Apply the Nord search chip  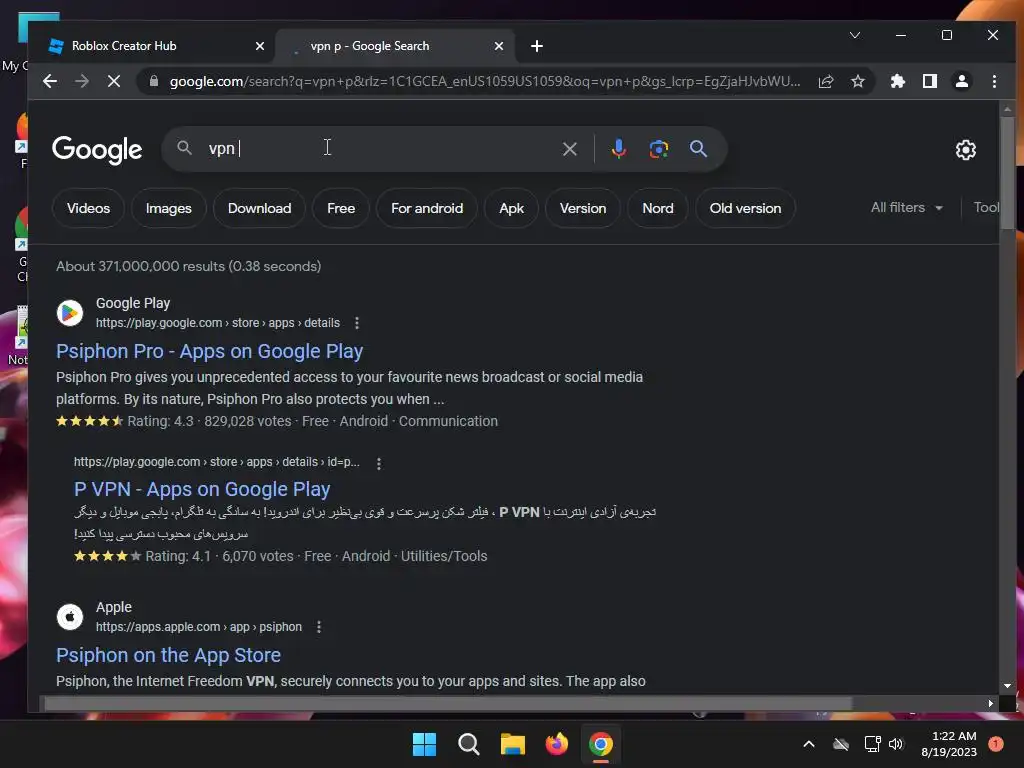coord(658,208)
